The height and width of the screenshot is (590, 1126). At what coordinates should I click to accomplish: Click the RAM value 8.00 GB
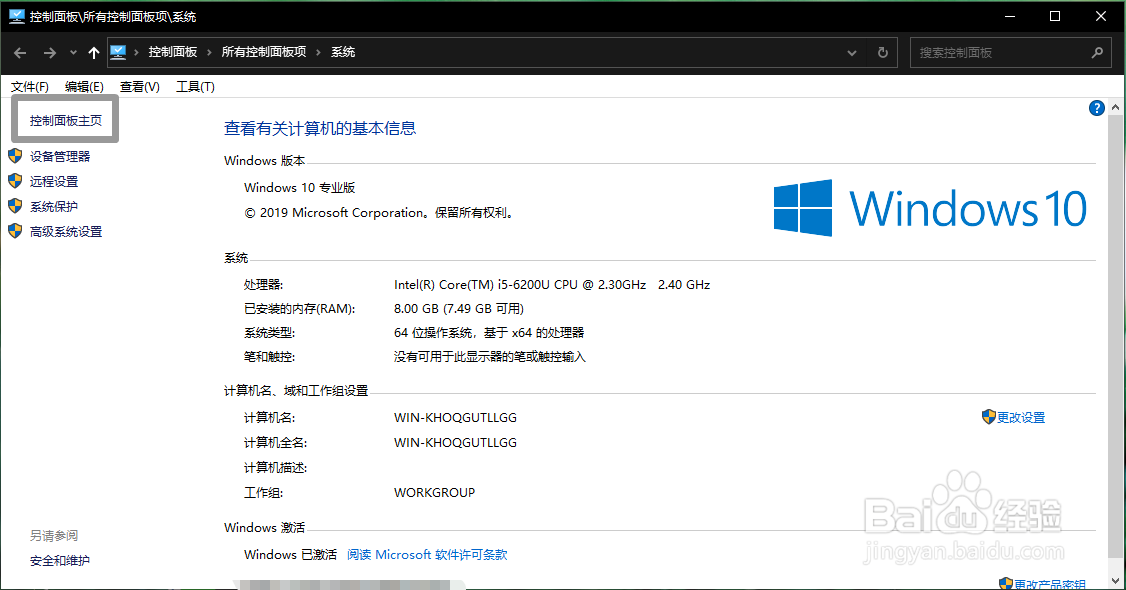pyautogui.click(x=459, y=308)
